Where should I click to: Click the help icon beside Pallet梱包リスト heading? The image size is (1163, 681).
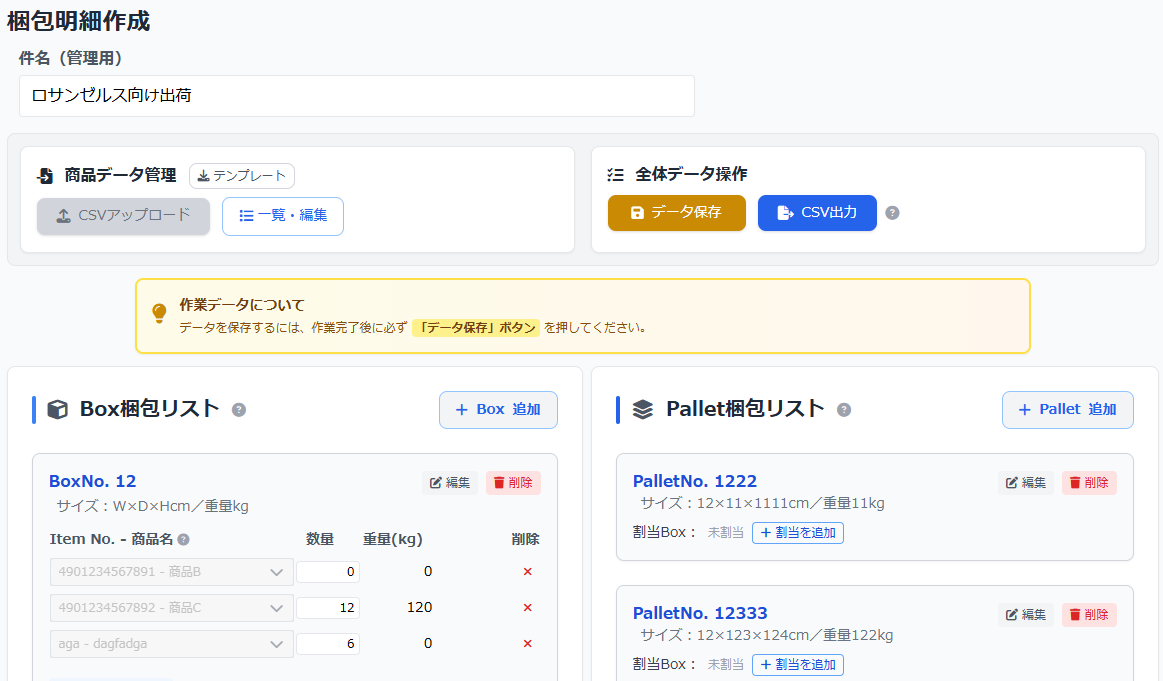(x=844, y=410)
